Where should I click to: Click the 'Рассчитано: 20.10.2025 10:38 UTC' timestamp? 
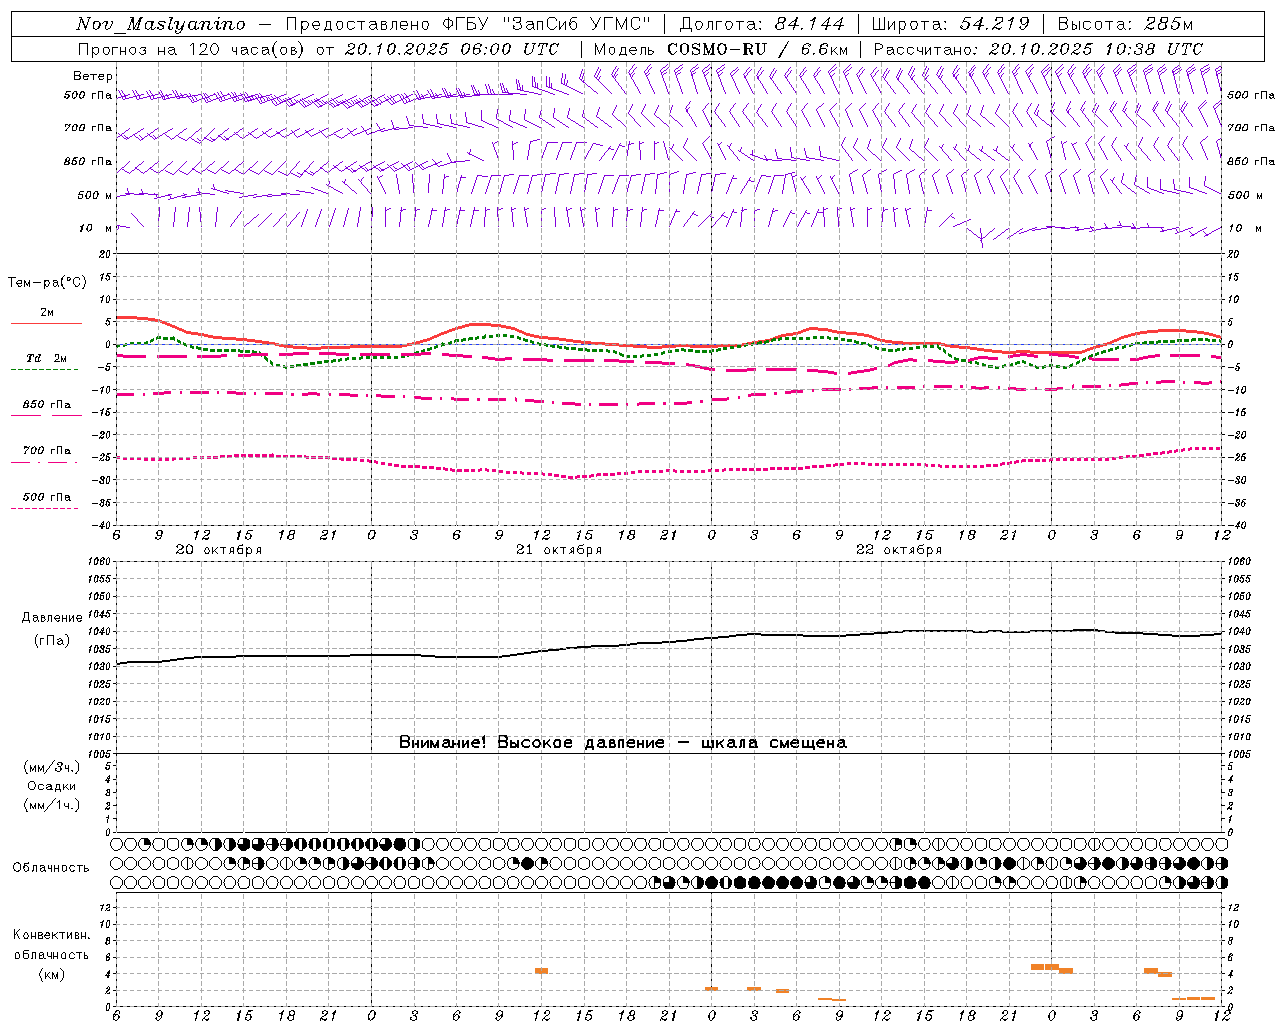(1038, 48)
